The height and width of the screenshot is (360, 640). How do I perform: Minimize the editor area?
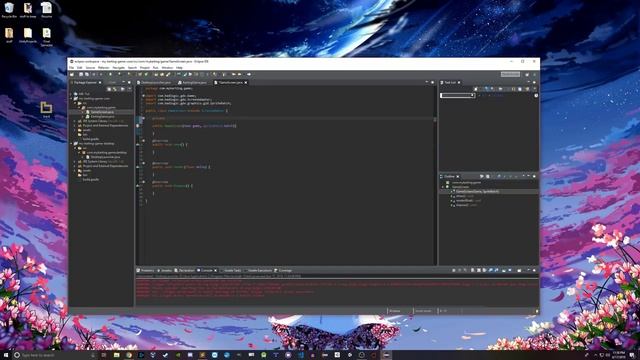(427, 82)
